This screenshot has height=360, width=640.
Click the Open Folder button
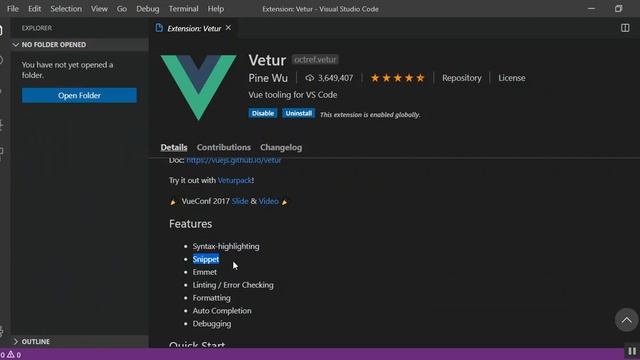(x=79, y=96)
